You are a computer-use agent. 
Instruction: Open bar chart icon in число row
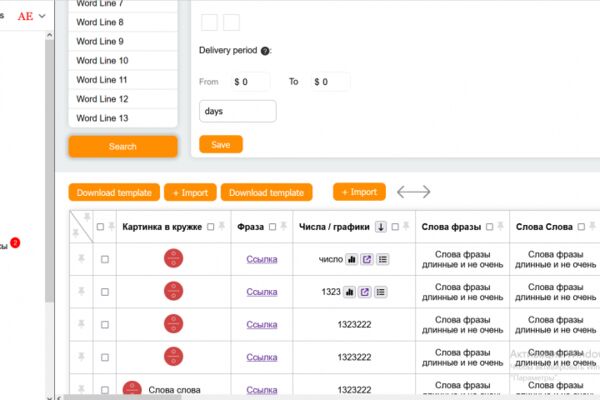click(x=351, y=260)
